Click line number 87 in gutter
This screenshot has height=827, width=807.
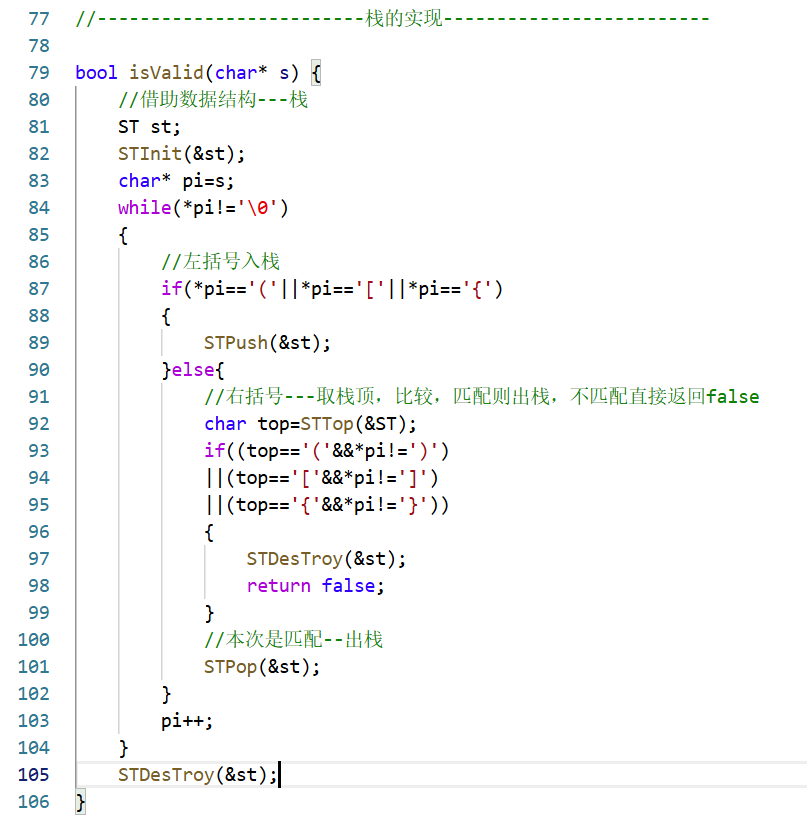pos(39,289)
